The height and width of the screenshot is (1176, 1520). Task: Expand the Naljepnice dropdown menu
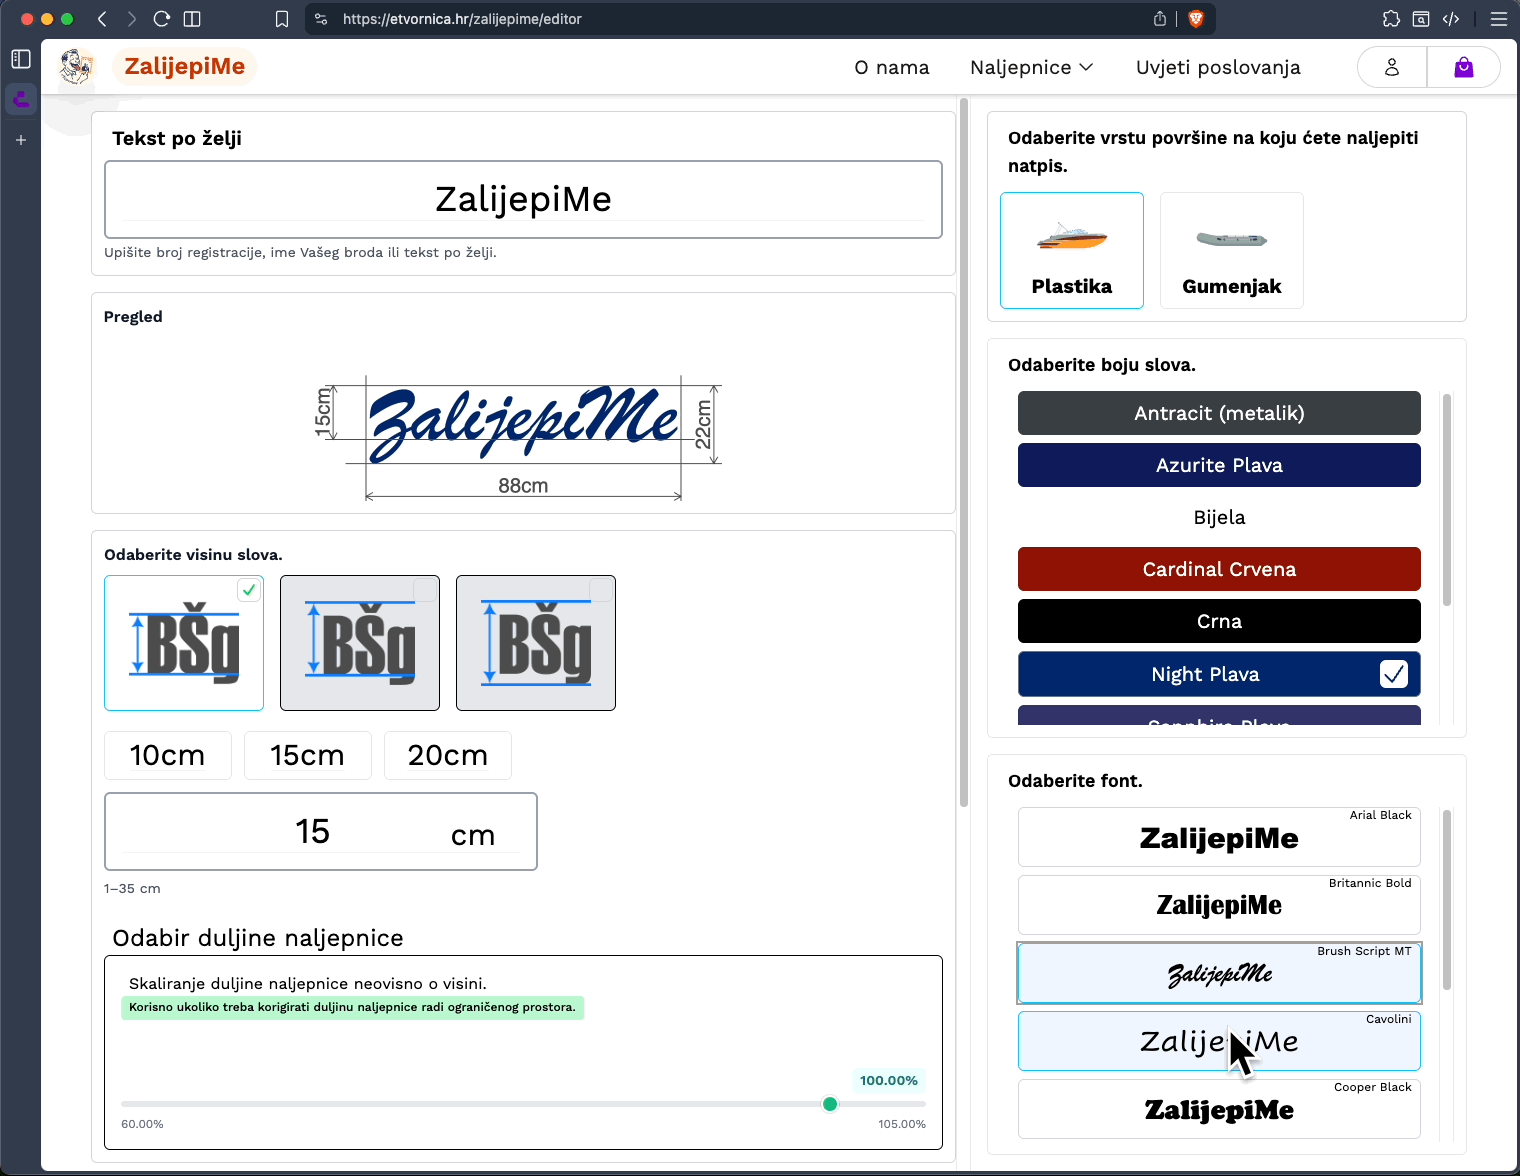[x=1031, y=67]
